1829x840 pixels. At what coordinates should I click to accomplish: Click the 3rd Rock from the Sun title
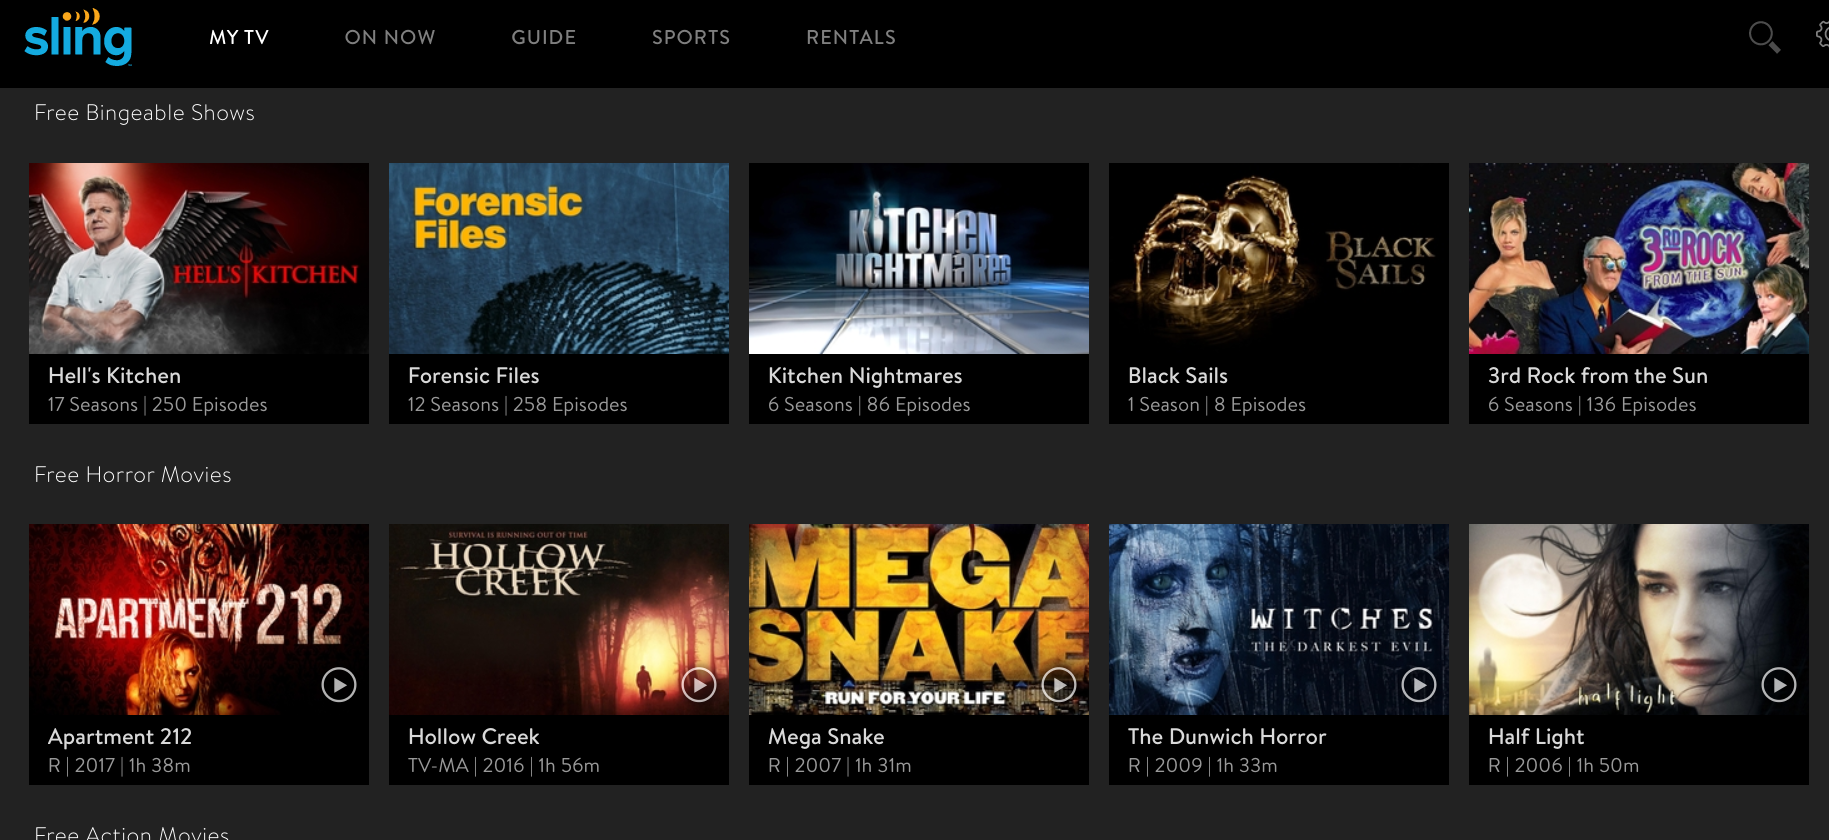1598,376
